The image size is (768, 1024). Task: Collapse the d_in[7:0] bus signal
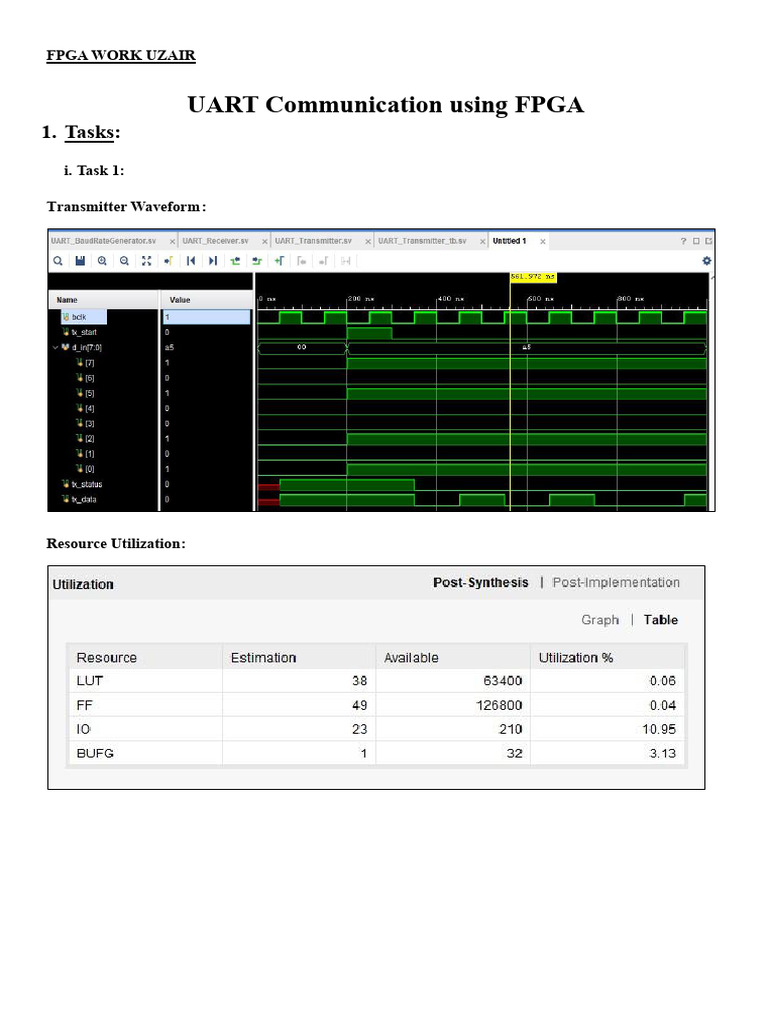tap(56, 347)
